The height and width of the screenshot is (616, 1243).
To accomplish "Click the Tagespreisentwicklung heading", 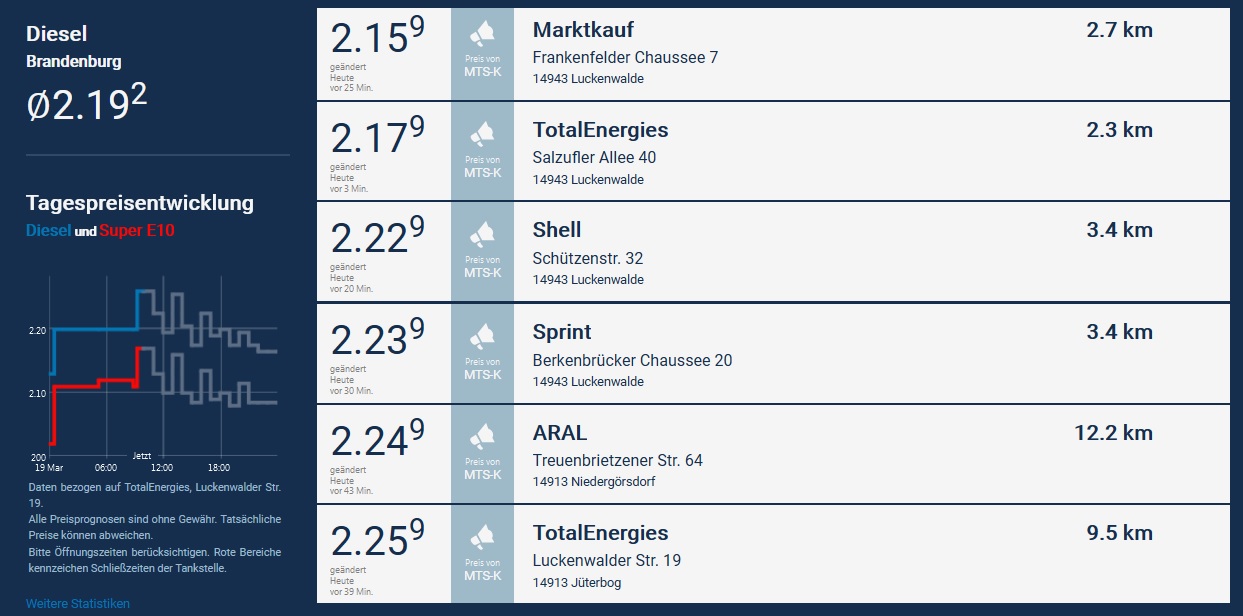I will click(140, 203).
